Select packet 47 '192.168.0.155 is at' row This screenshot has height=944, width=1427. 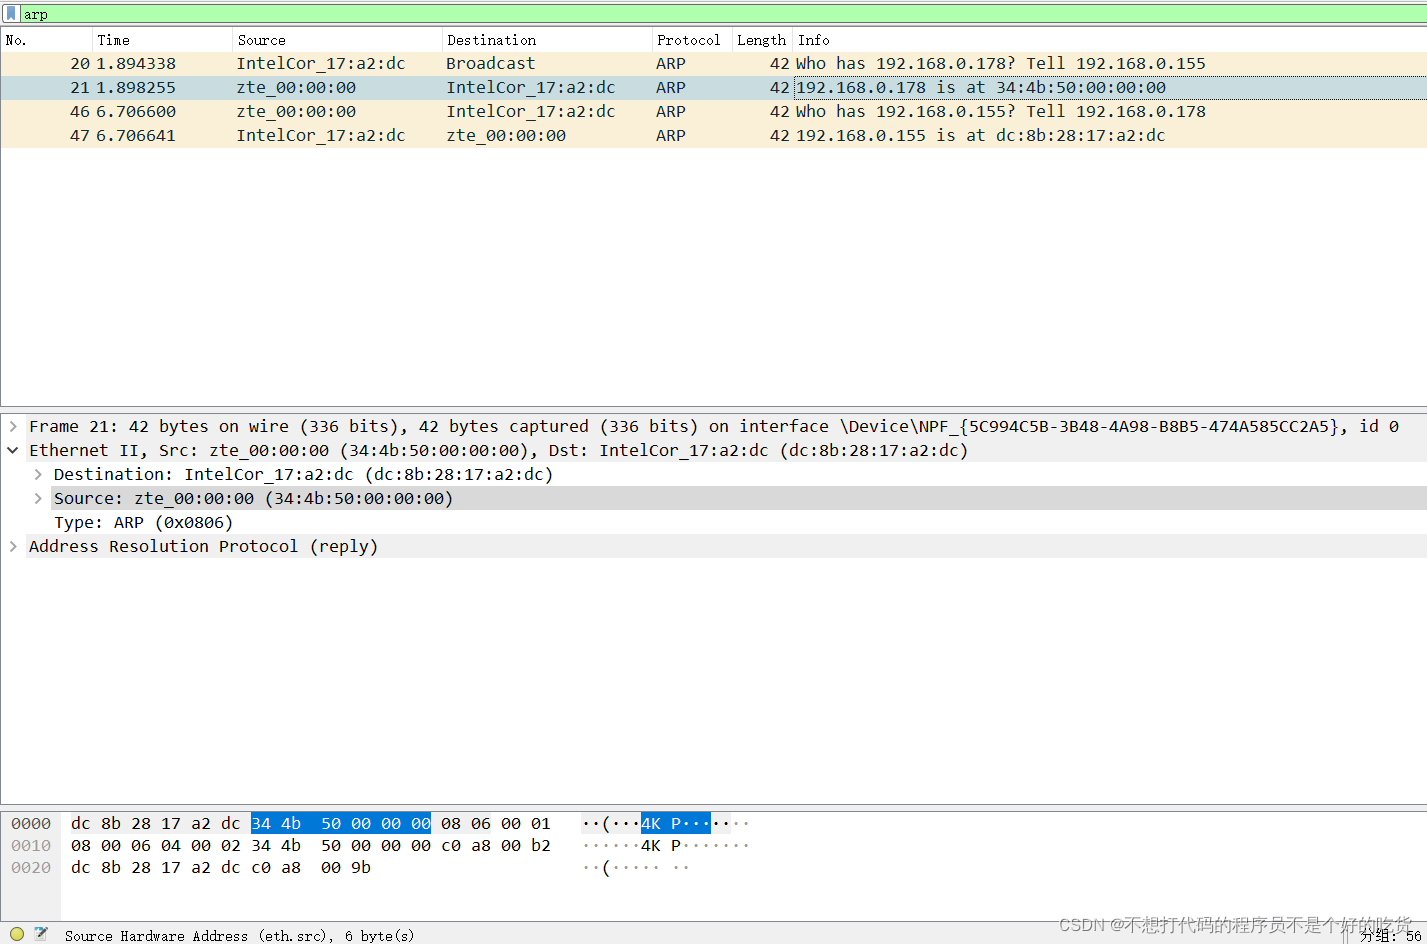pos(713,135)
